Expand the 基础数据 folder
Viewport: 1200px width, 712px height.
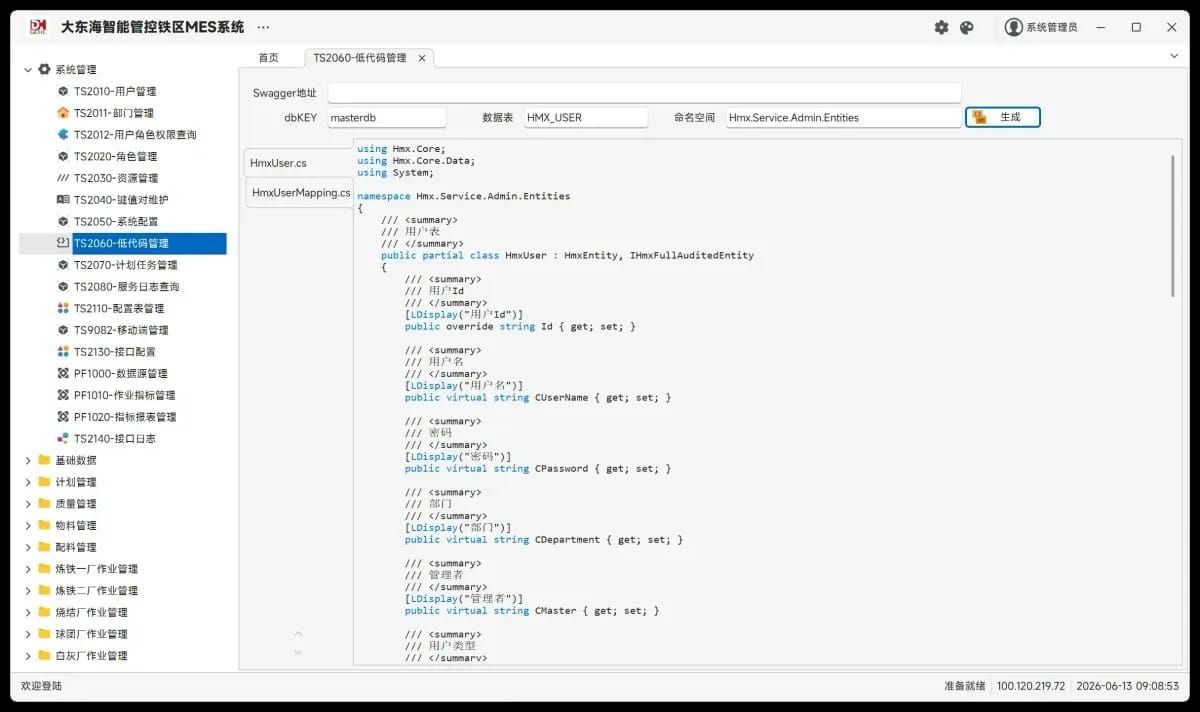point(27,460)
